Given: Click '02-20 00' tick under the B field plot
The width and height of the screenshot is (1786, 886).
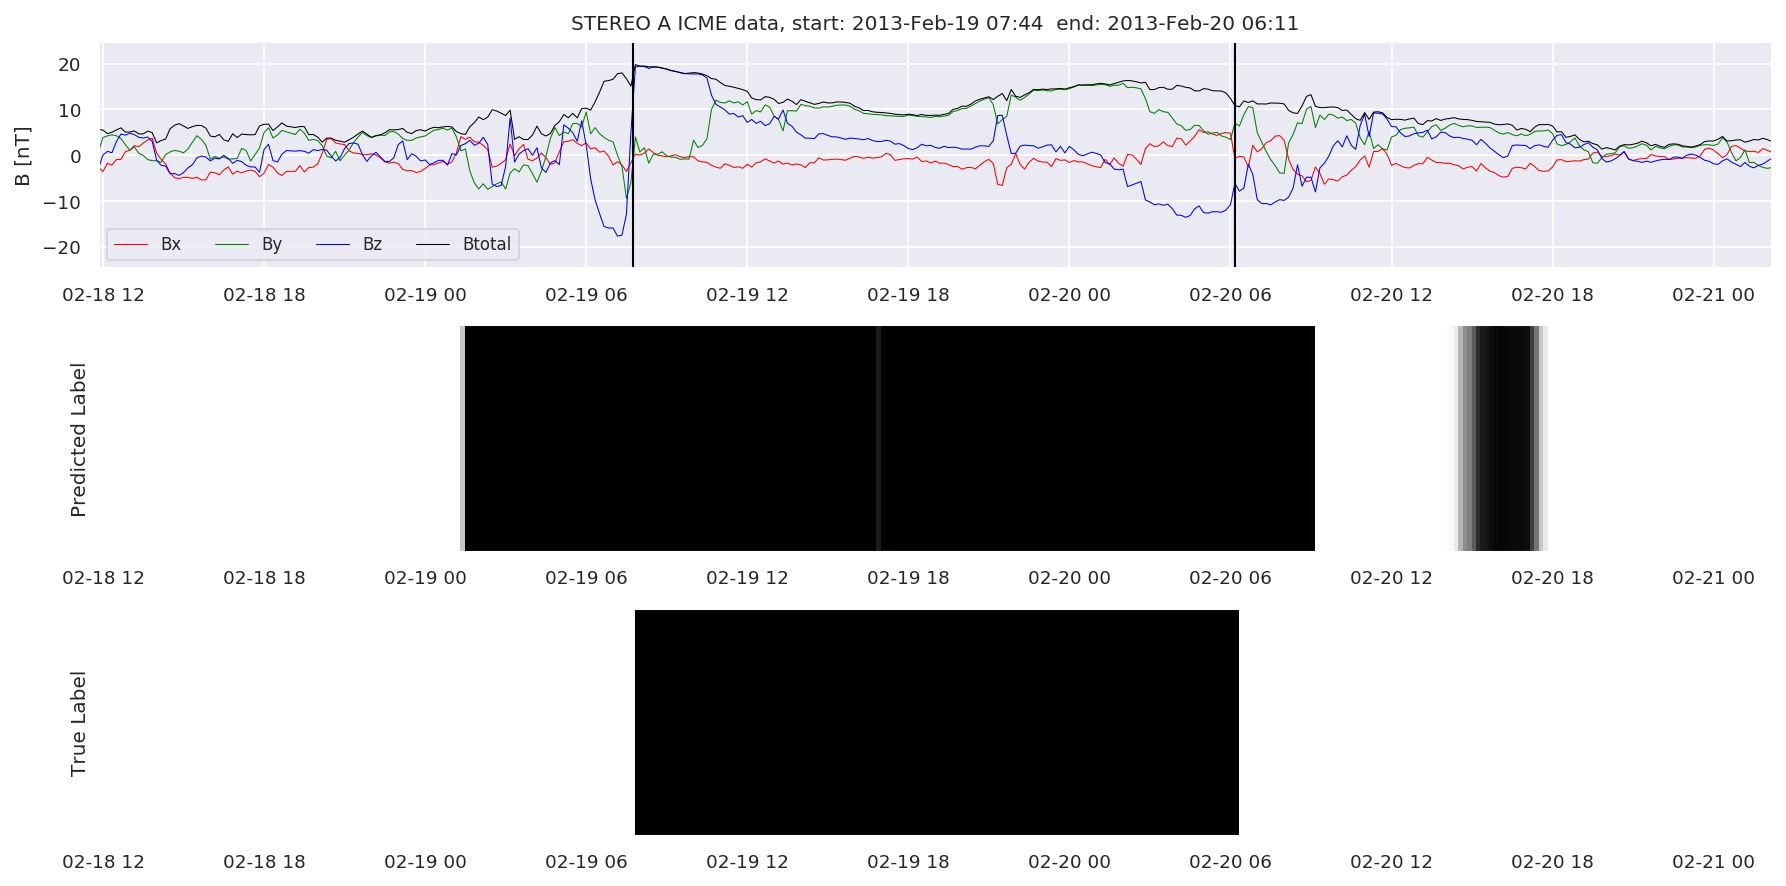Looking at the screenshot, I should pos(1070,295).
